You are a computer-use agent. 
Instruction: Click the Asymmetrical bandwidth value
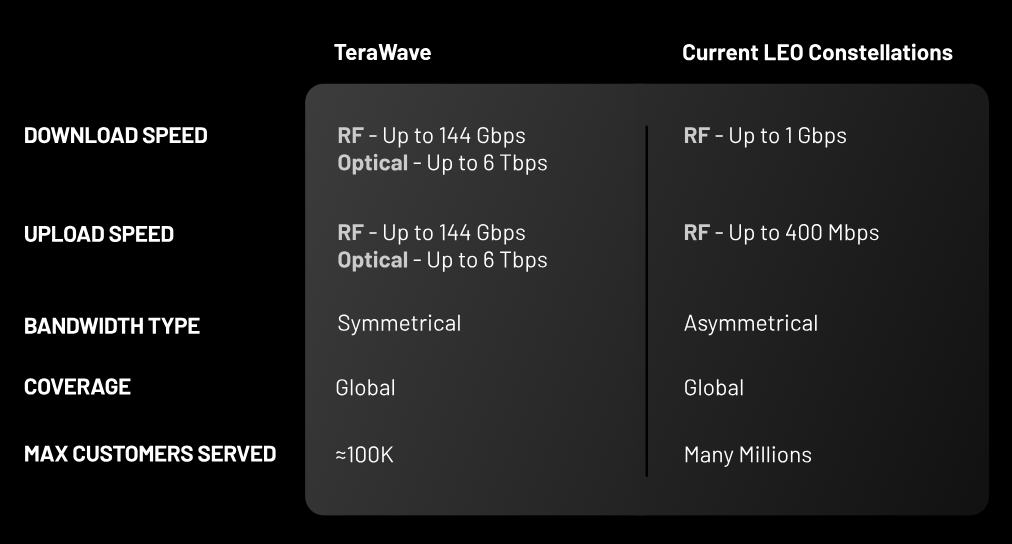(x=751, y=323)
